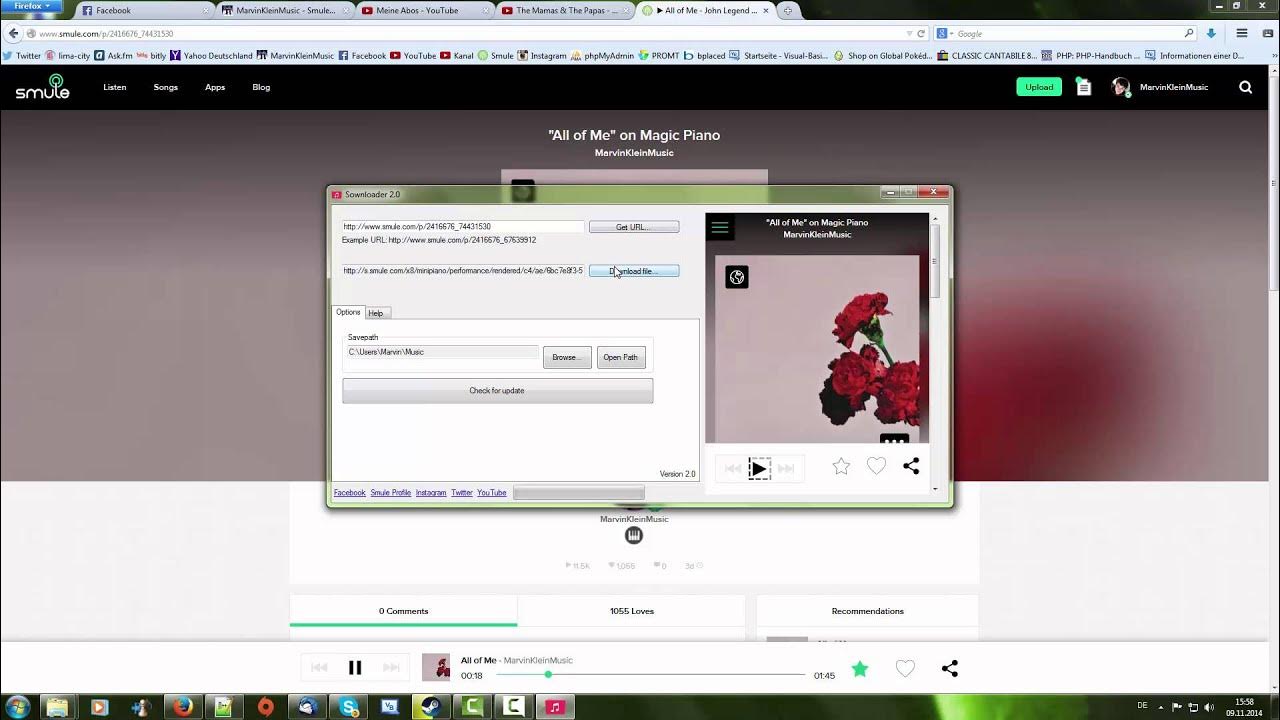The image size is (1280, 720).
Task: Open Songs menu in Smule header
Action: (166, 87)
